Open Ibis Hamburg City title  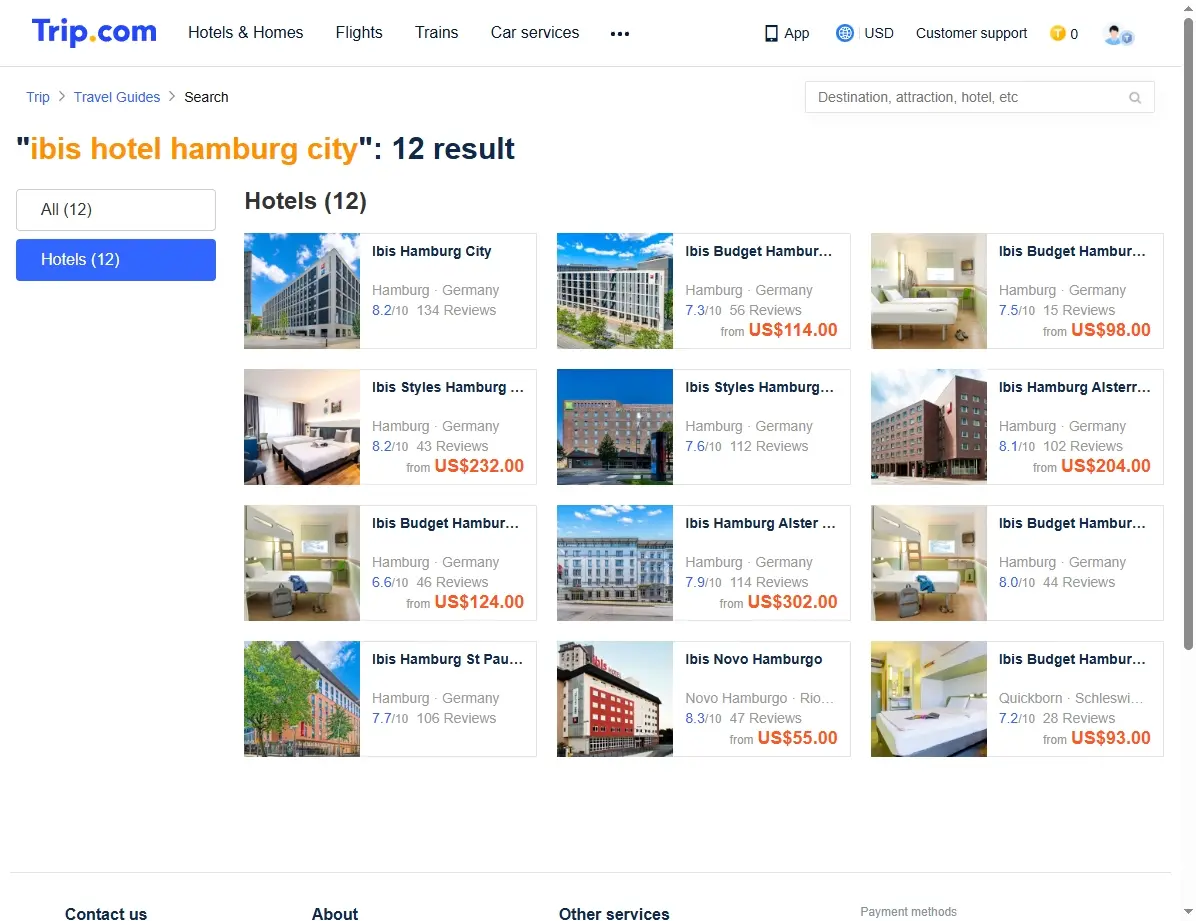pos(432,252)
